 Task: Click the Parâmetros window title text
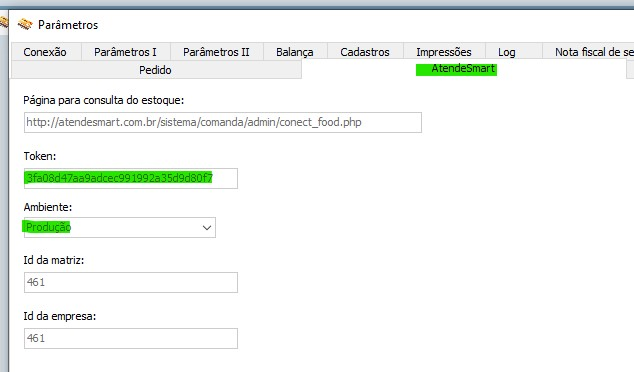click(68, 25)
